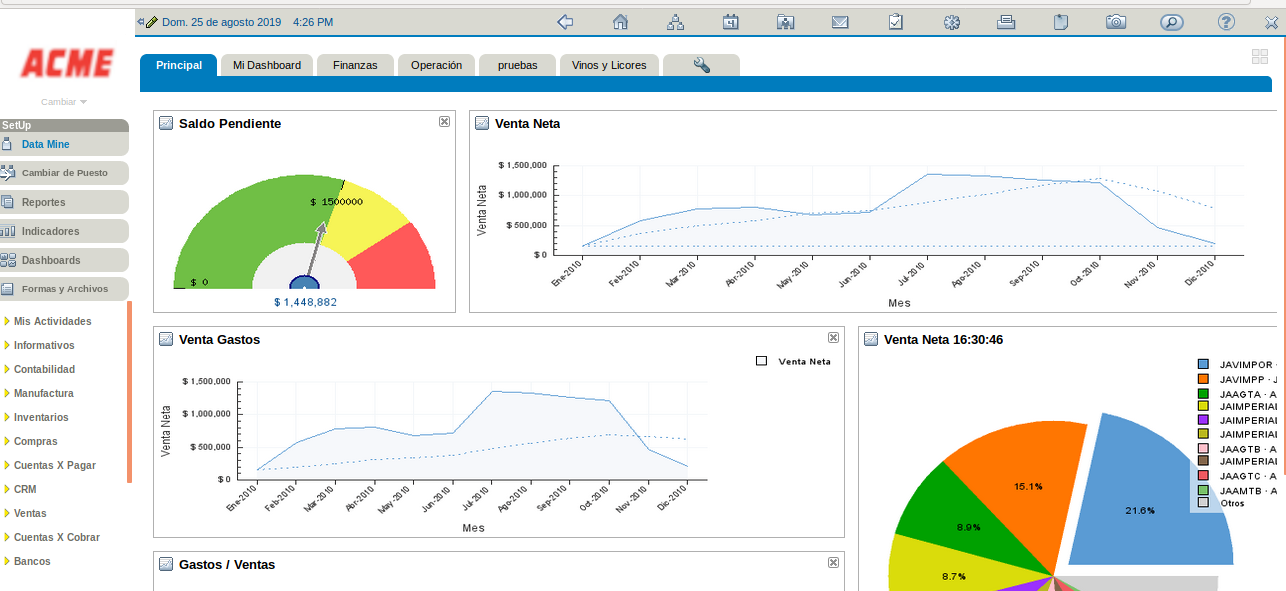The width and height of the screenshot is (1286, 591).
Task: Click the $ 1,448,882 balance link
Action: click(x=305, y=302)
